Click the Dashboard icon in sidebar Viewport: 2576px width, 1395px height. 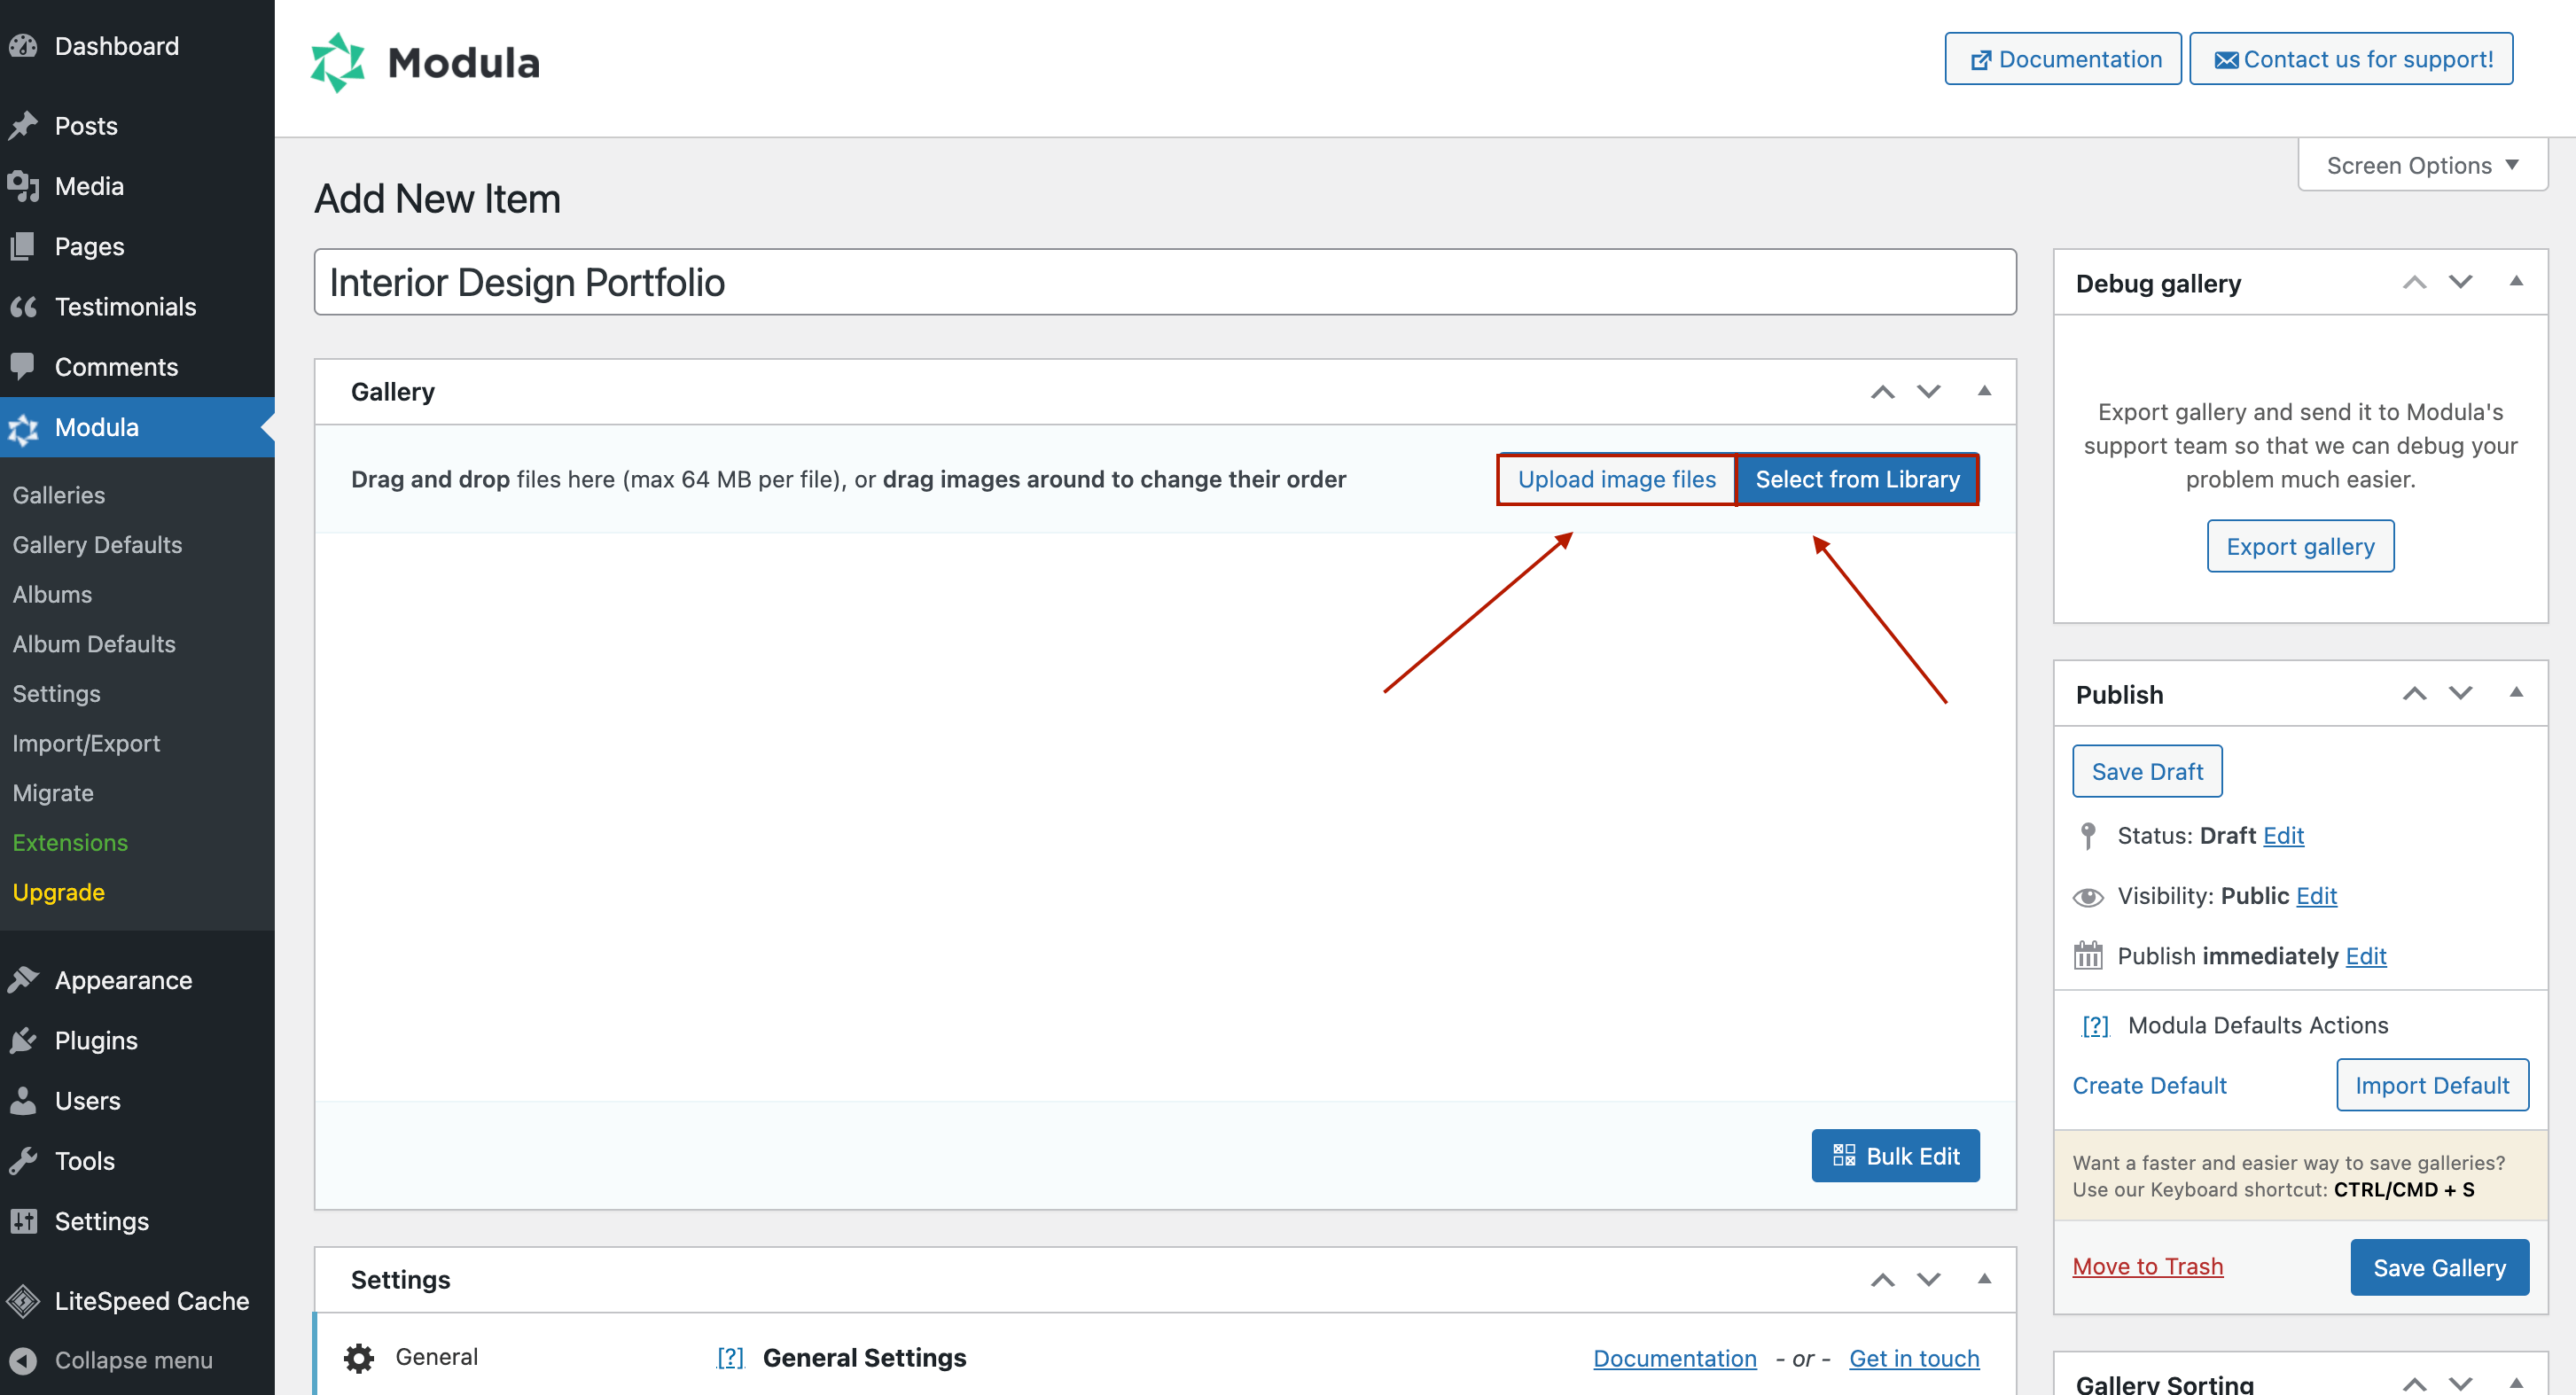tap(24, 44)
